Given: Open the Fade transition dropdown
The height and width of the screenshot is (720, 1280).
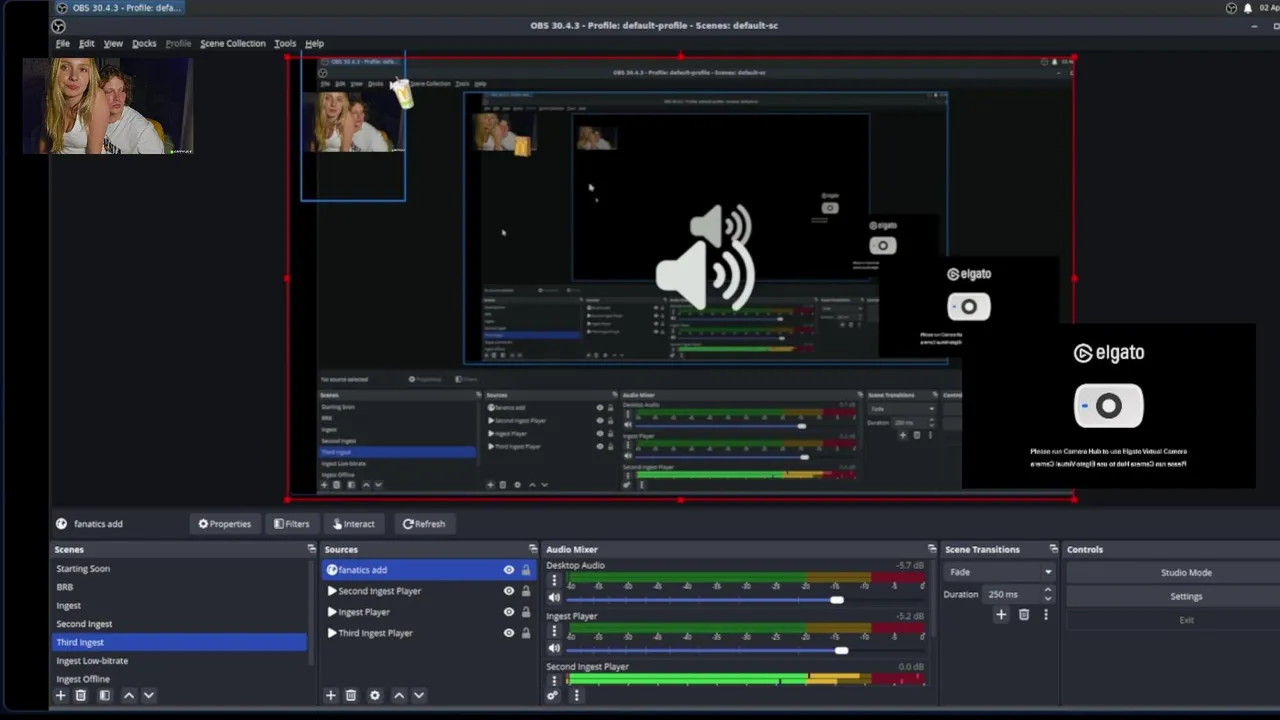Looking at the screenshot, I should click(1000, 572).
